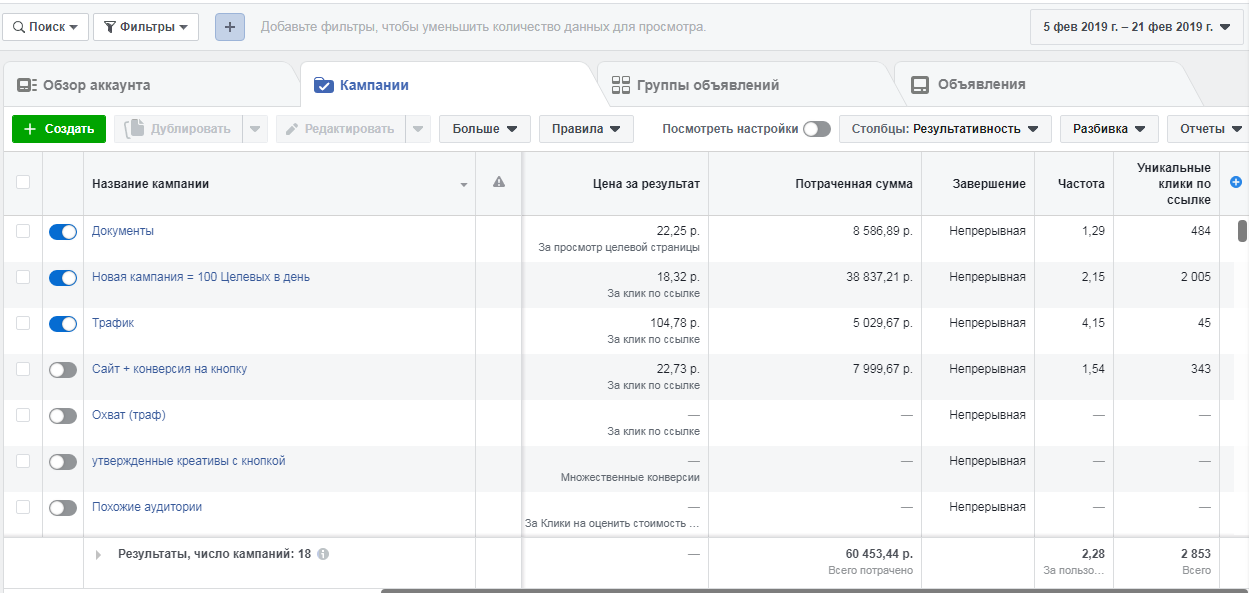Viewport: 1249px width, 593px height.
Task: Click the Ad Sets grid icon
Action: [x=621, y=85]
